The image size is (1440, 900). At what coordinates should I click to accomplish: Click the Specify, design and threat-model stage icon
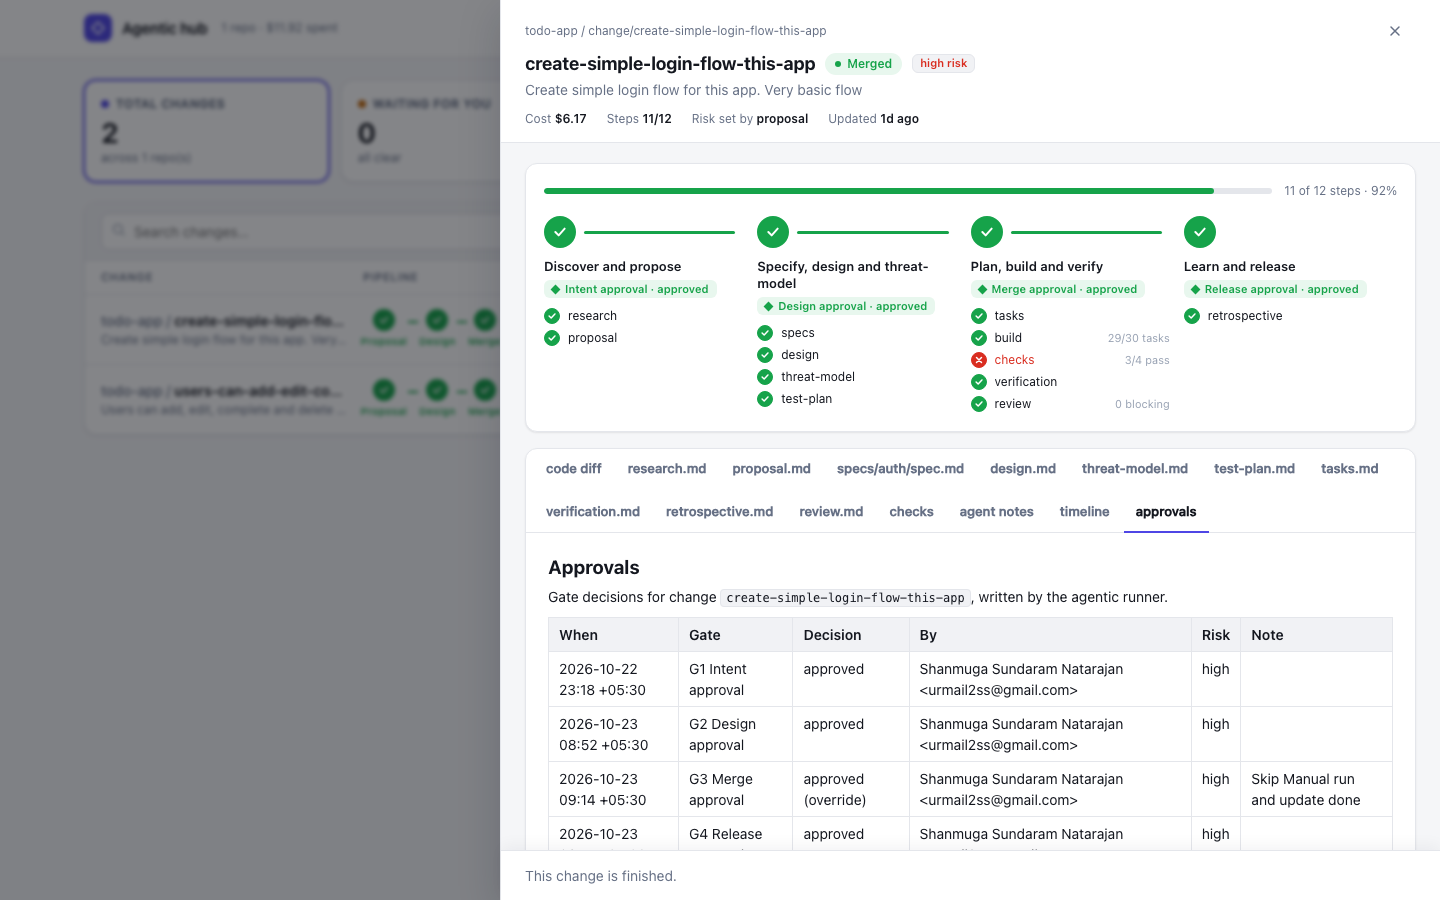(x=773, y=232)
